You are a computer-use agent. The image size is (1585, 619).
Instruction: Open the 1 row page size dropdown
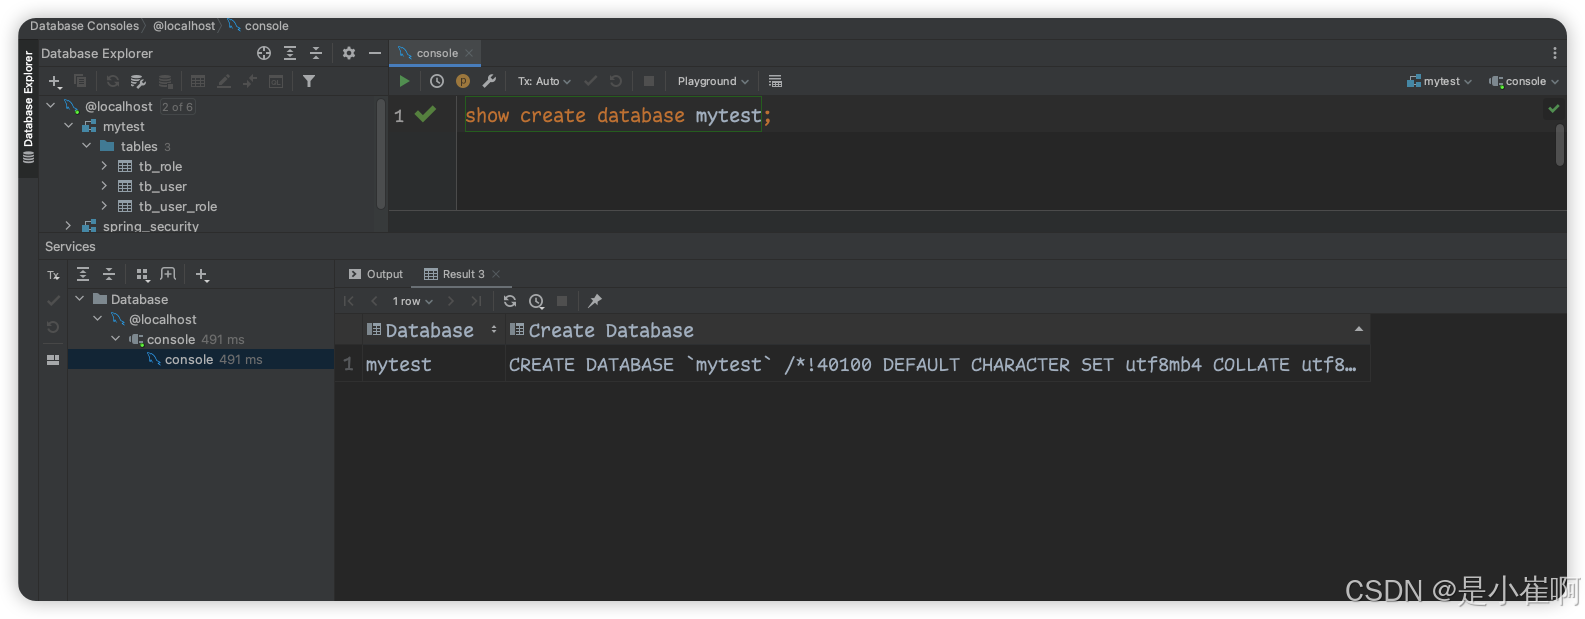coord(413,301)
